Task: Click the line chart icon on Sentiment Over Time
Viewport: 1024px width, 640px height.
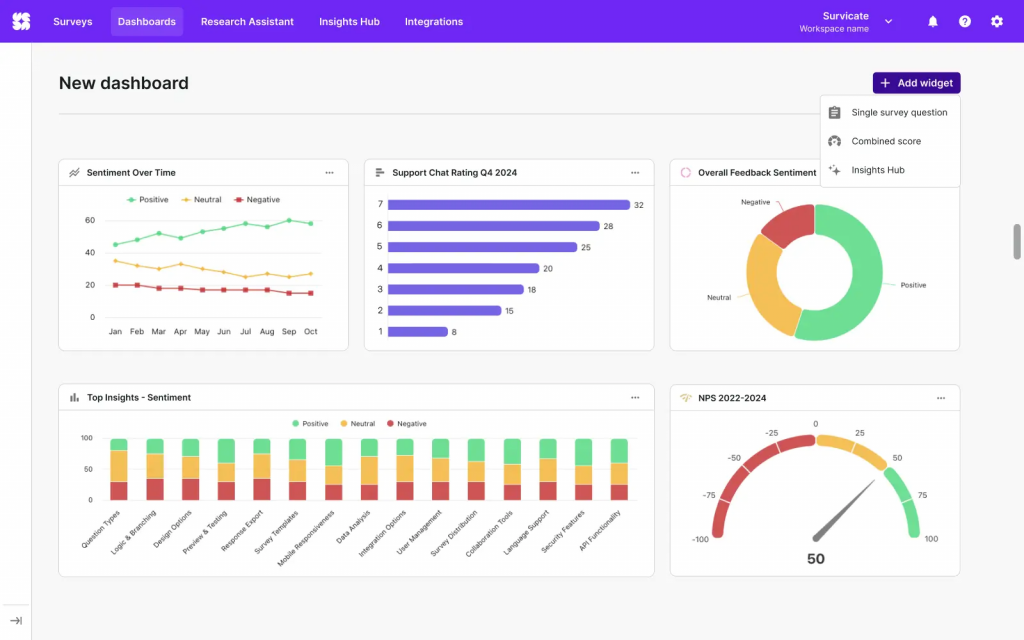Action: pyautogui.click(x=74, y=172)
